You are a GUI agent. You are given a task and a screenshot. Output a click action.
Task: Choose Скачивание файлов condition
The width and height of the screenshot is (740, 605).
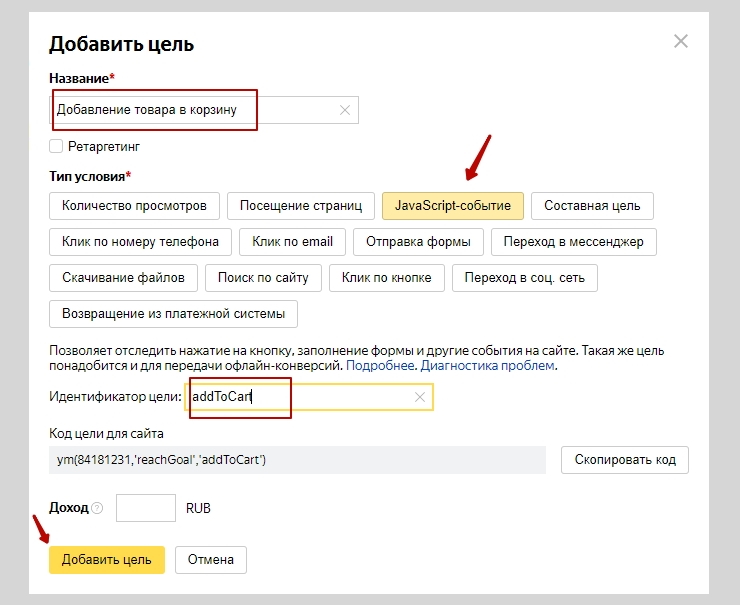tap(123, 278)
